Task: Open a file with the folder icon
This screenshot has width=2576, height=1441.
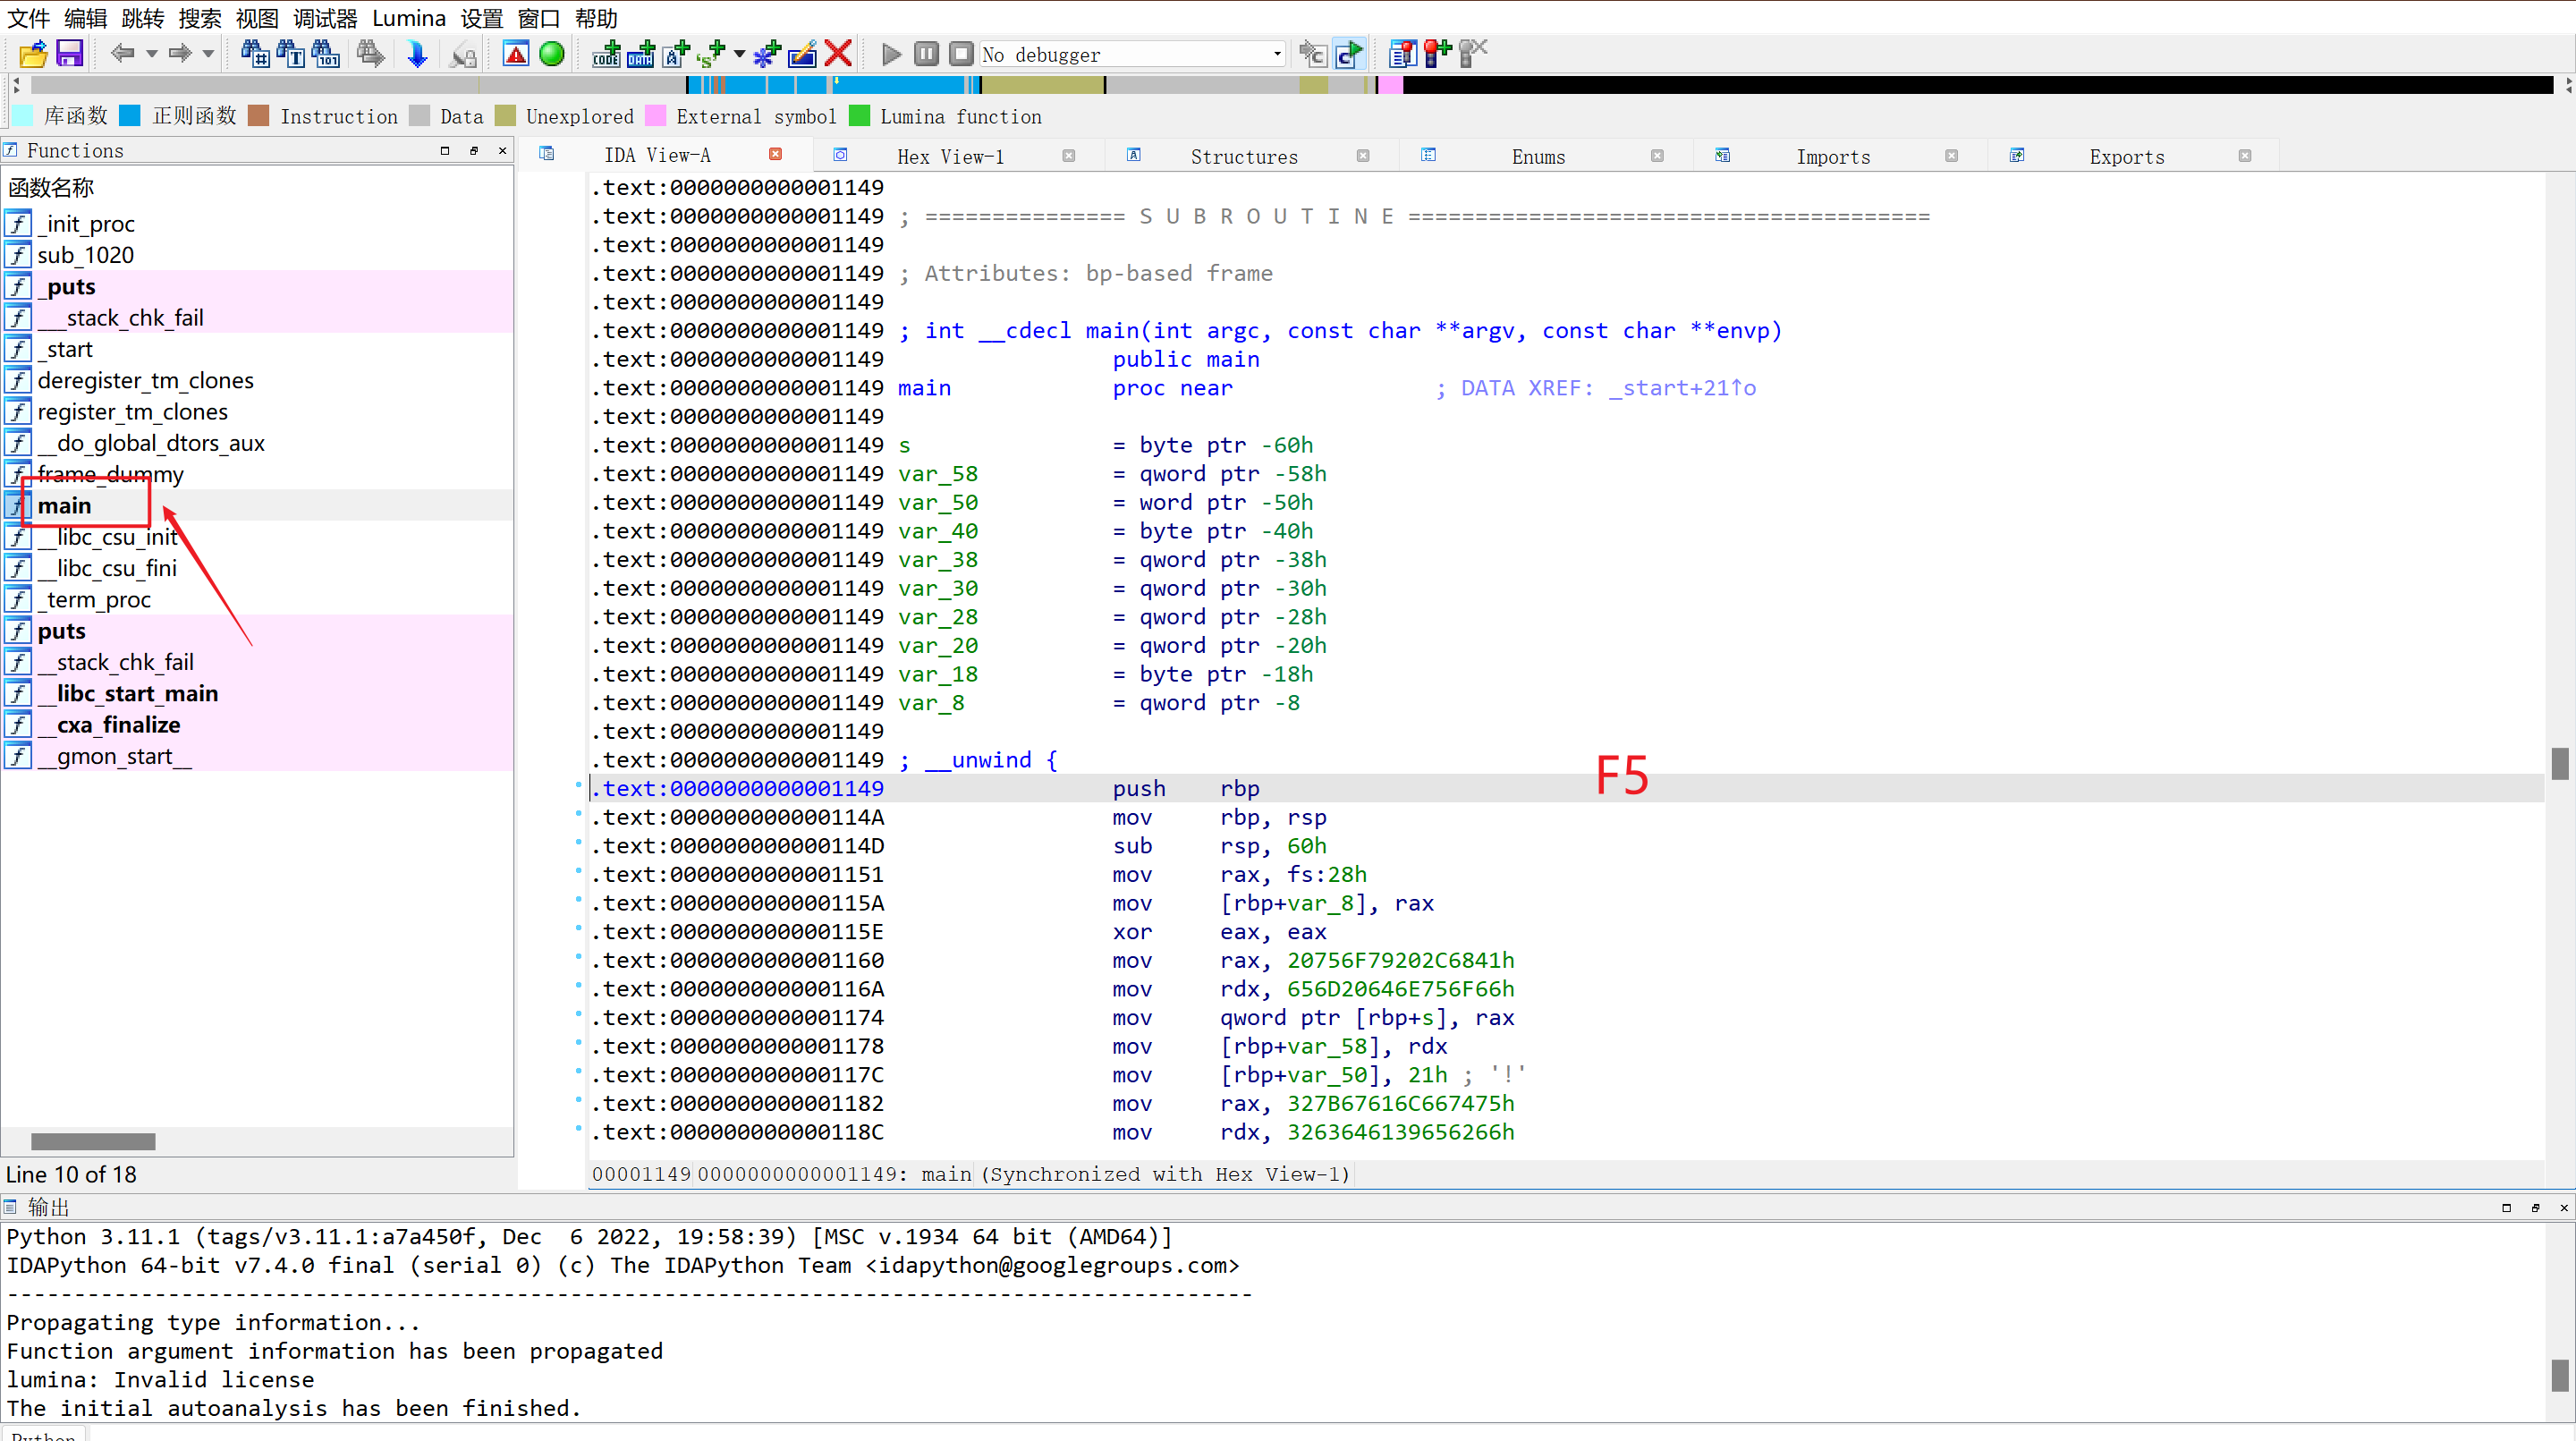Action: [33, 54]
